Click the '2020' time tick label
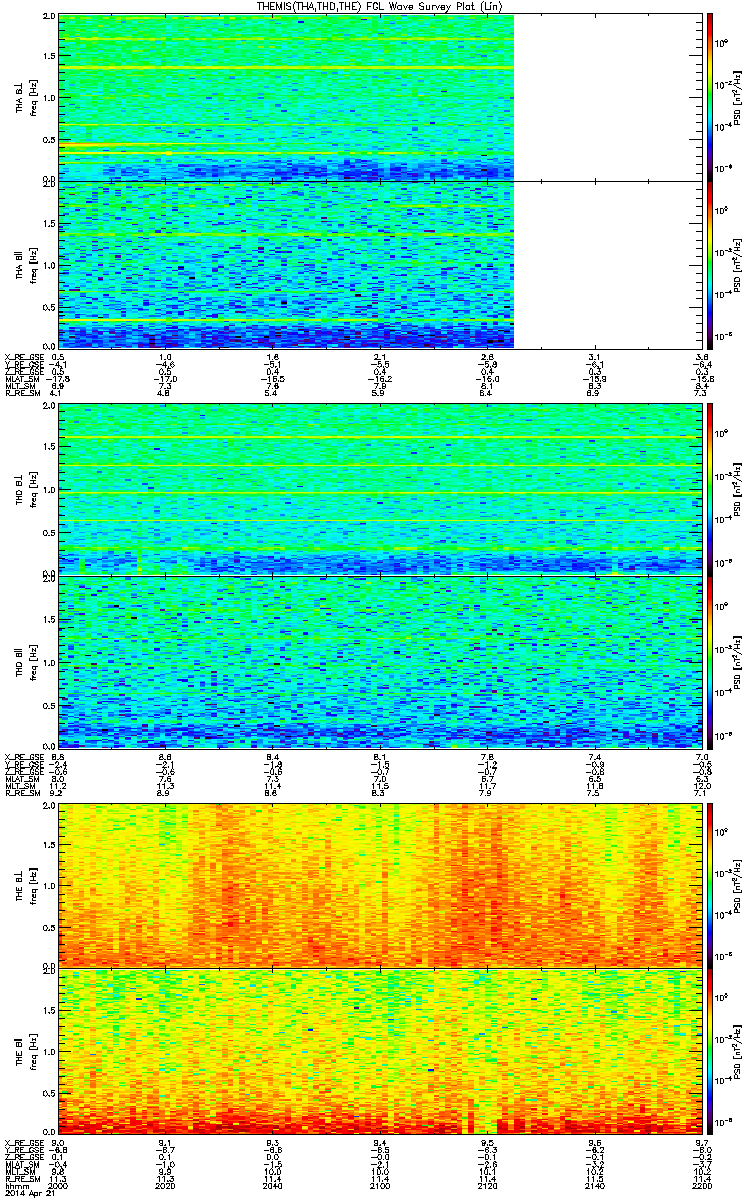This screenshot has width=750, height=1200. 166,1188
